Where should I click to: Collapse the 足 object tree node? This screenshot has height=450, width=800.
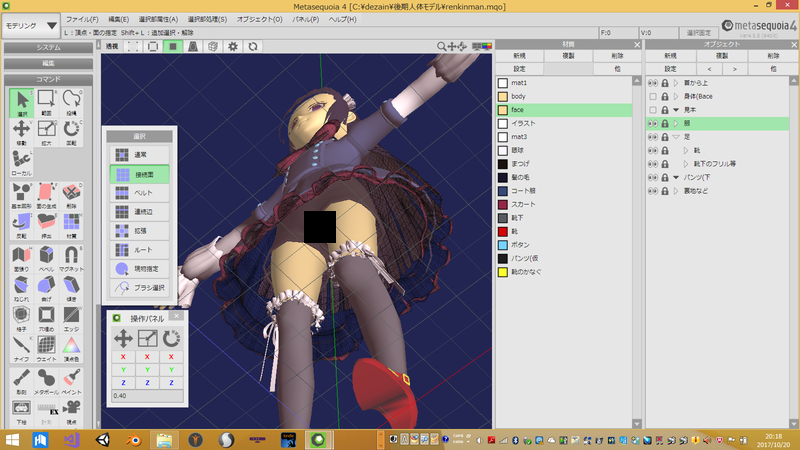coord(676,137)
